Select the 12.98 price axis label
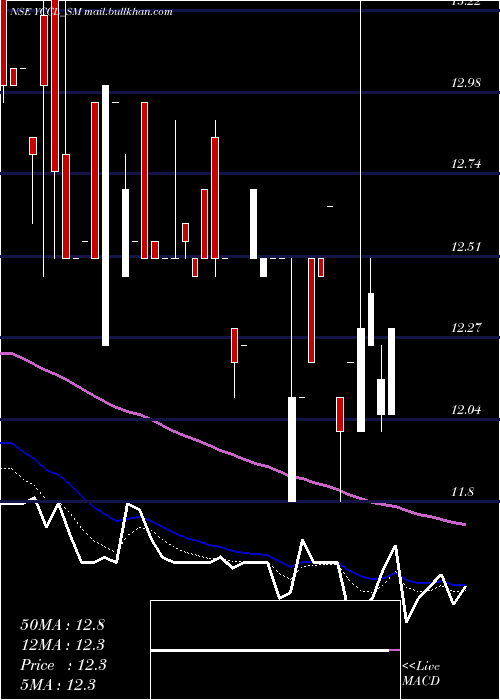Image resolution: width=500 pixels, height=700 pixels. 466,82
